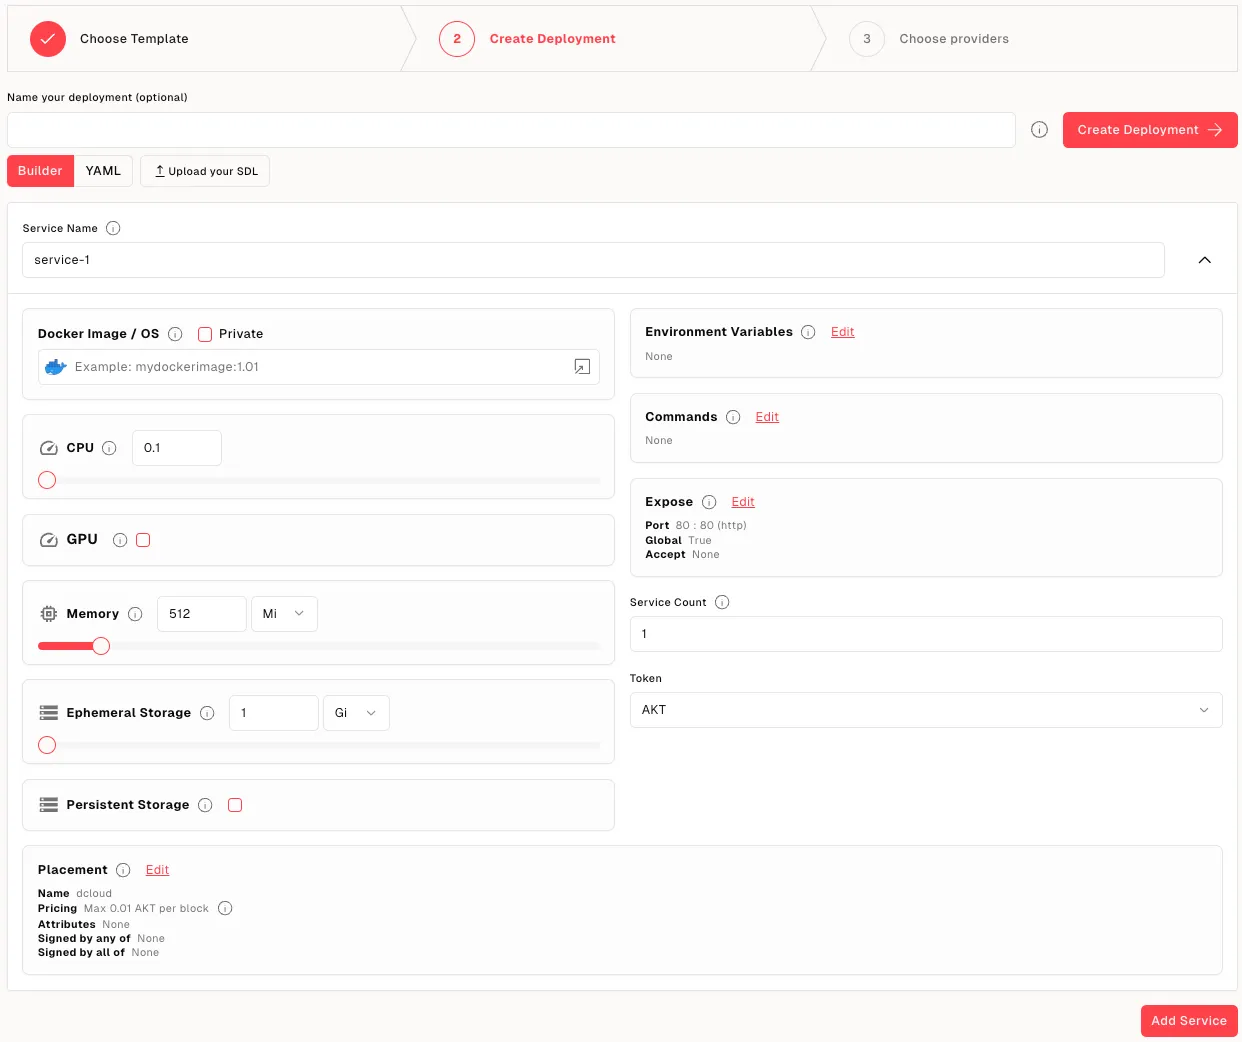1242x1042 pixels.
Task: Collapse the service-1 section with chevron
Action: (x=1204, y=260)
